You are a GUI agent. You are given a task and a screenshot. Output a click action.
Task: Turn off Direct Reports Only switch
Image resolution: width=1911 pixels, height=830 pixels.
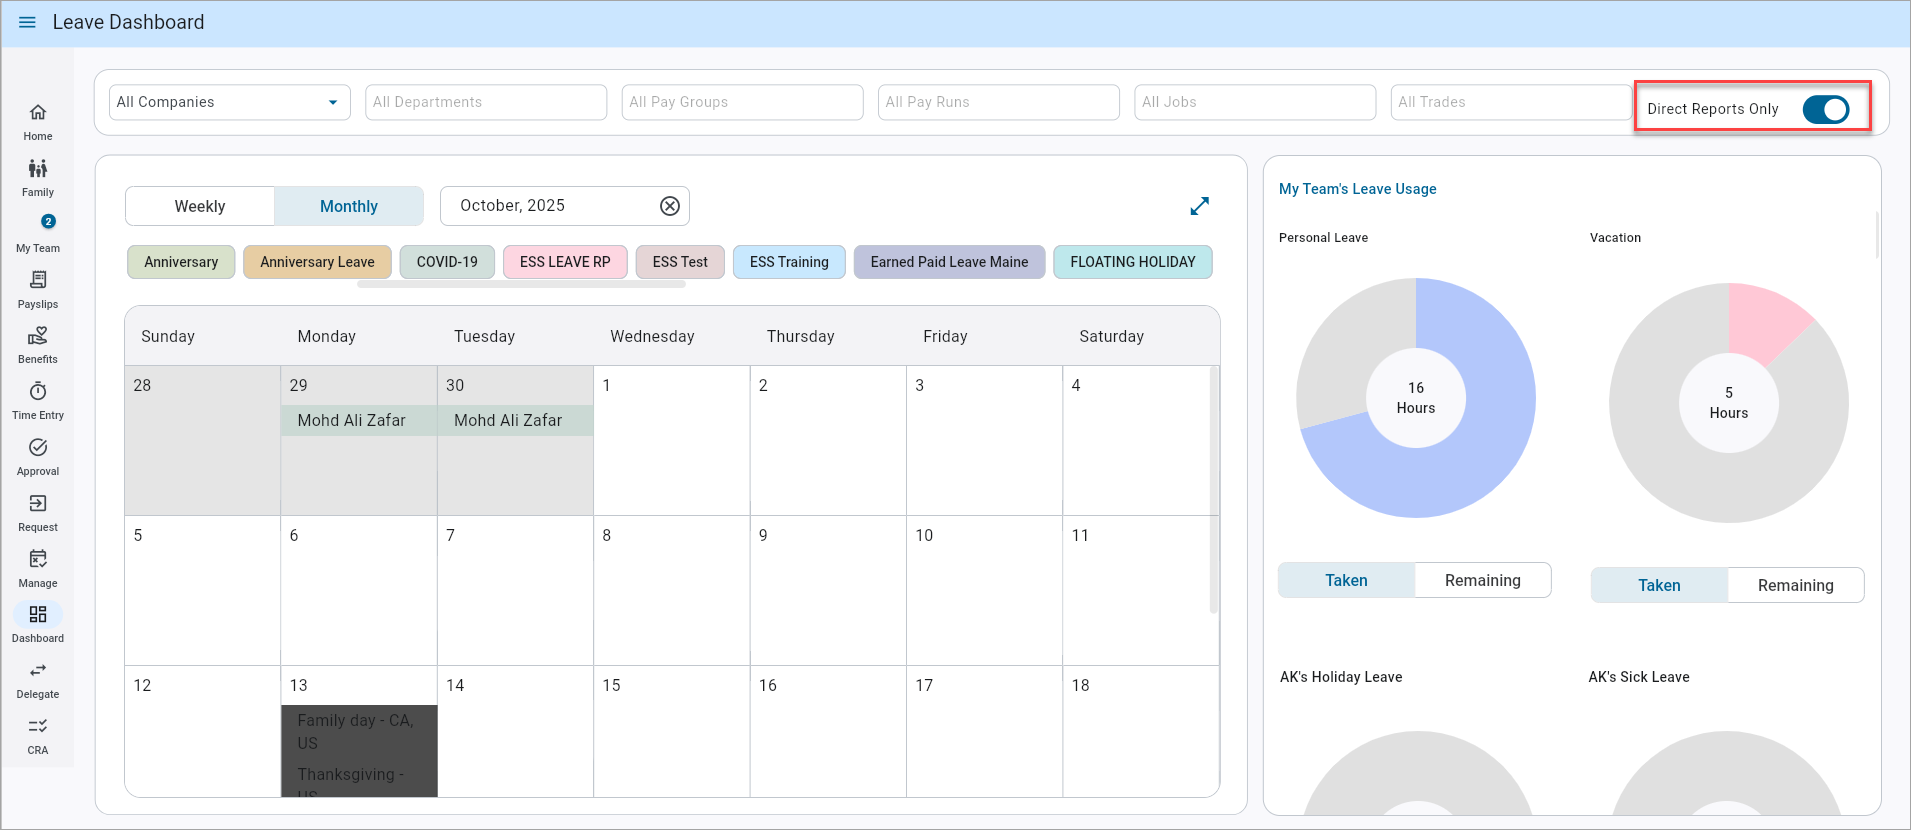pos(1825,109)
